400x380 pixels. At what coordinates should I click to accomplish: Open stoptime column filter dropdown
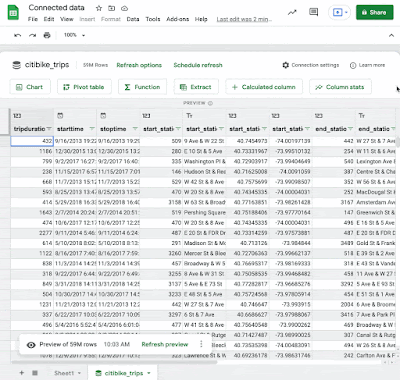(x=135, y=129)
